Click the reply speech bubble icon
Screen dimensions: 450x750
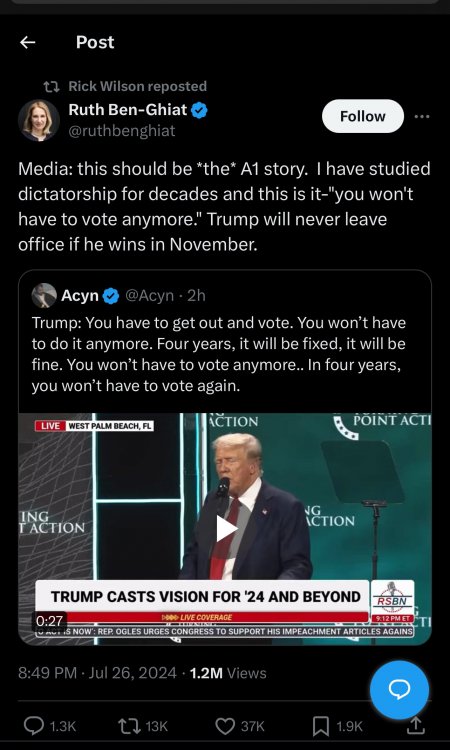coord(34,726)
